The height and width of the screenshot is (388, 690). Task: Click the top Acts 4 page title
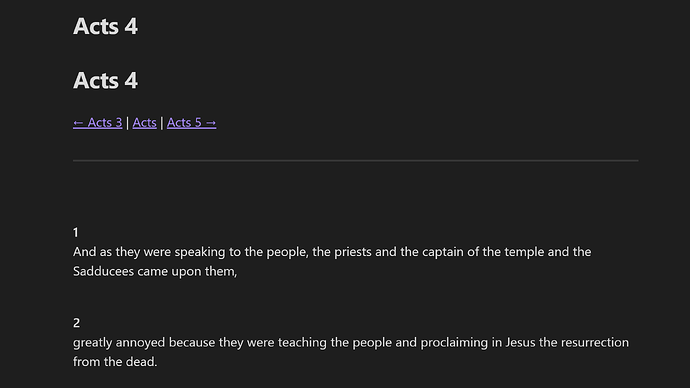coord(106,26)
